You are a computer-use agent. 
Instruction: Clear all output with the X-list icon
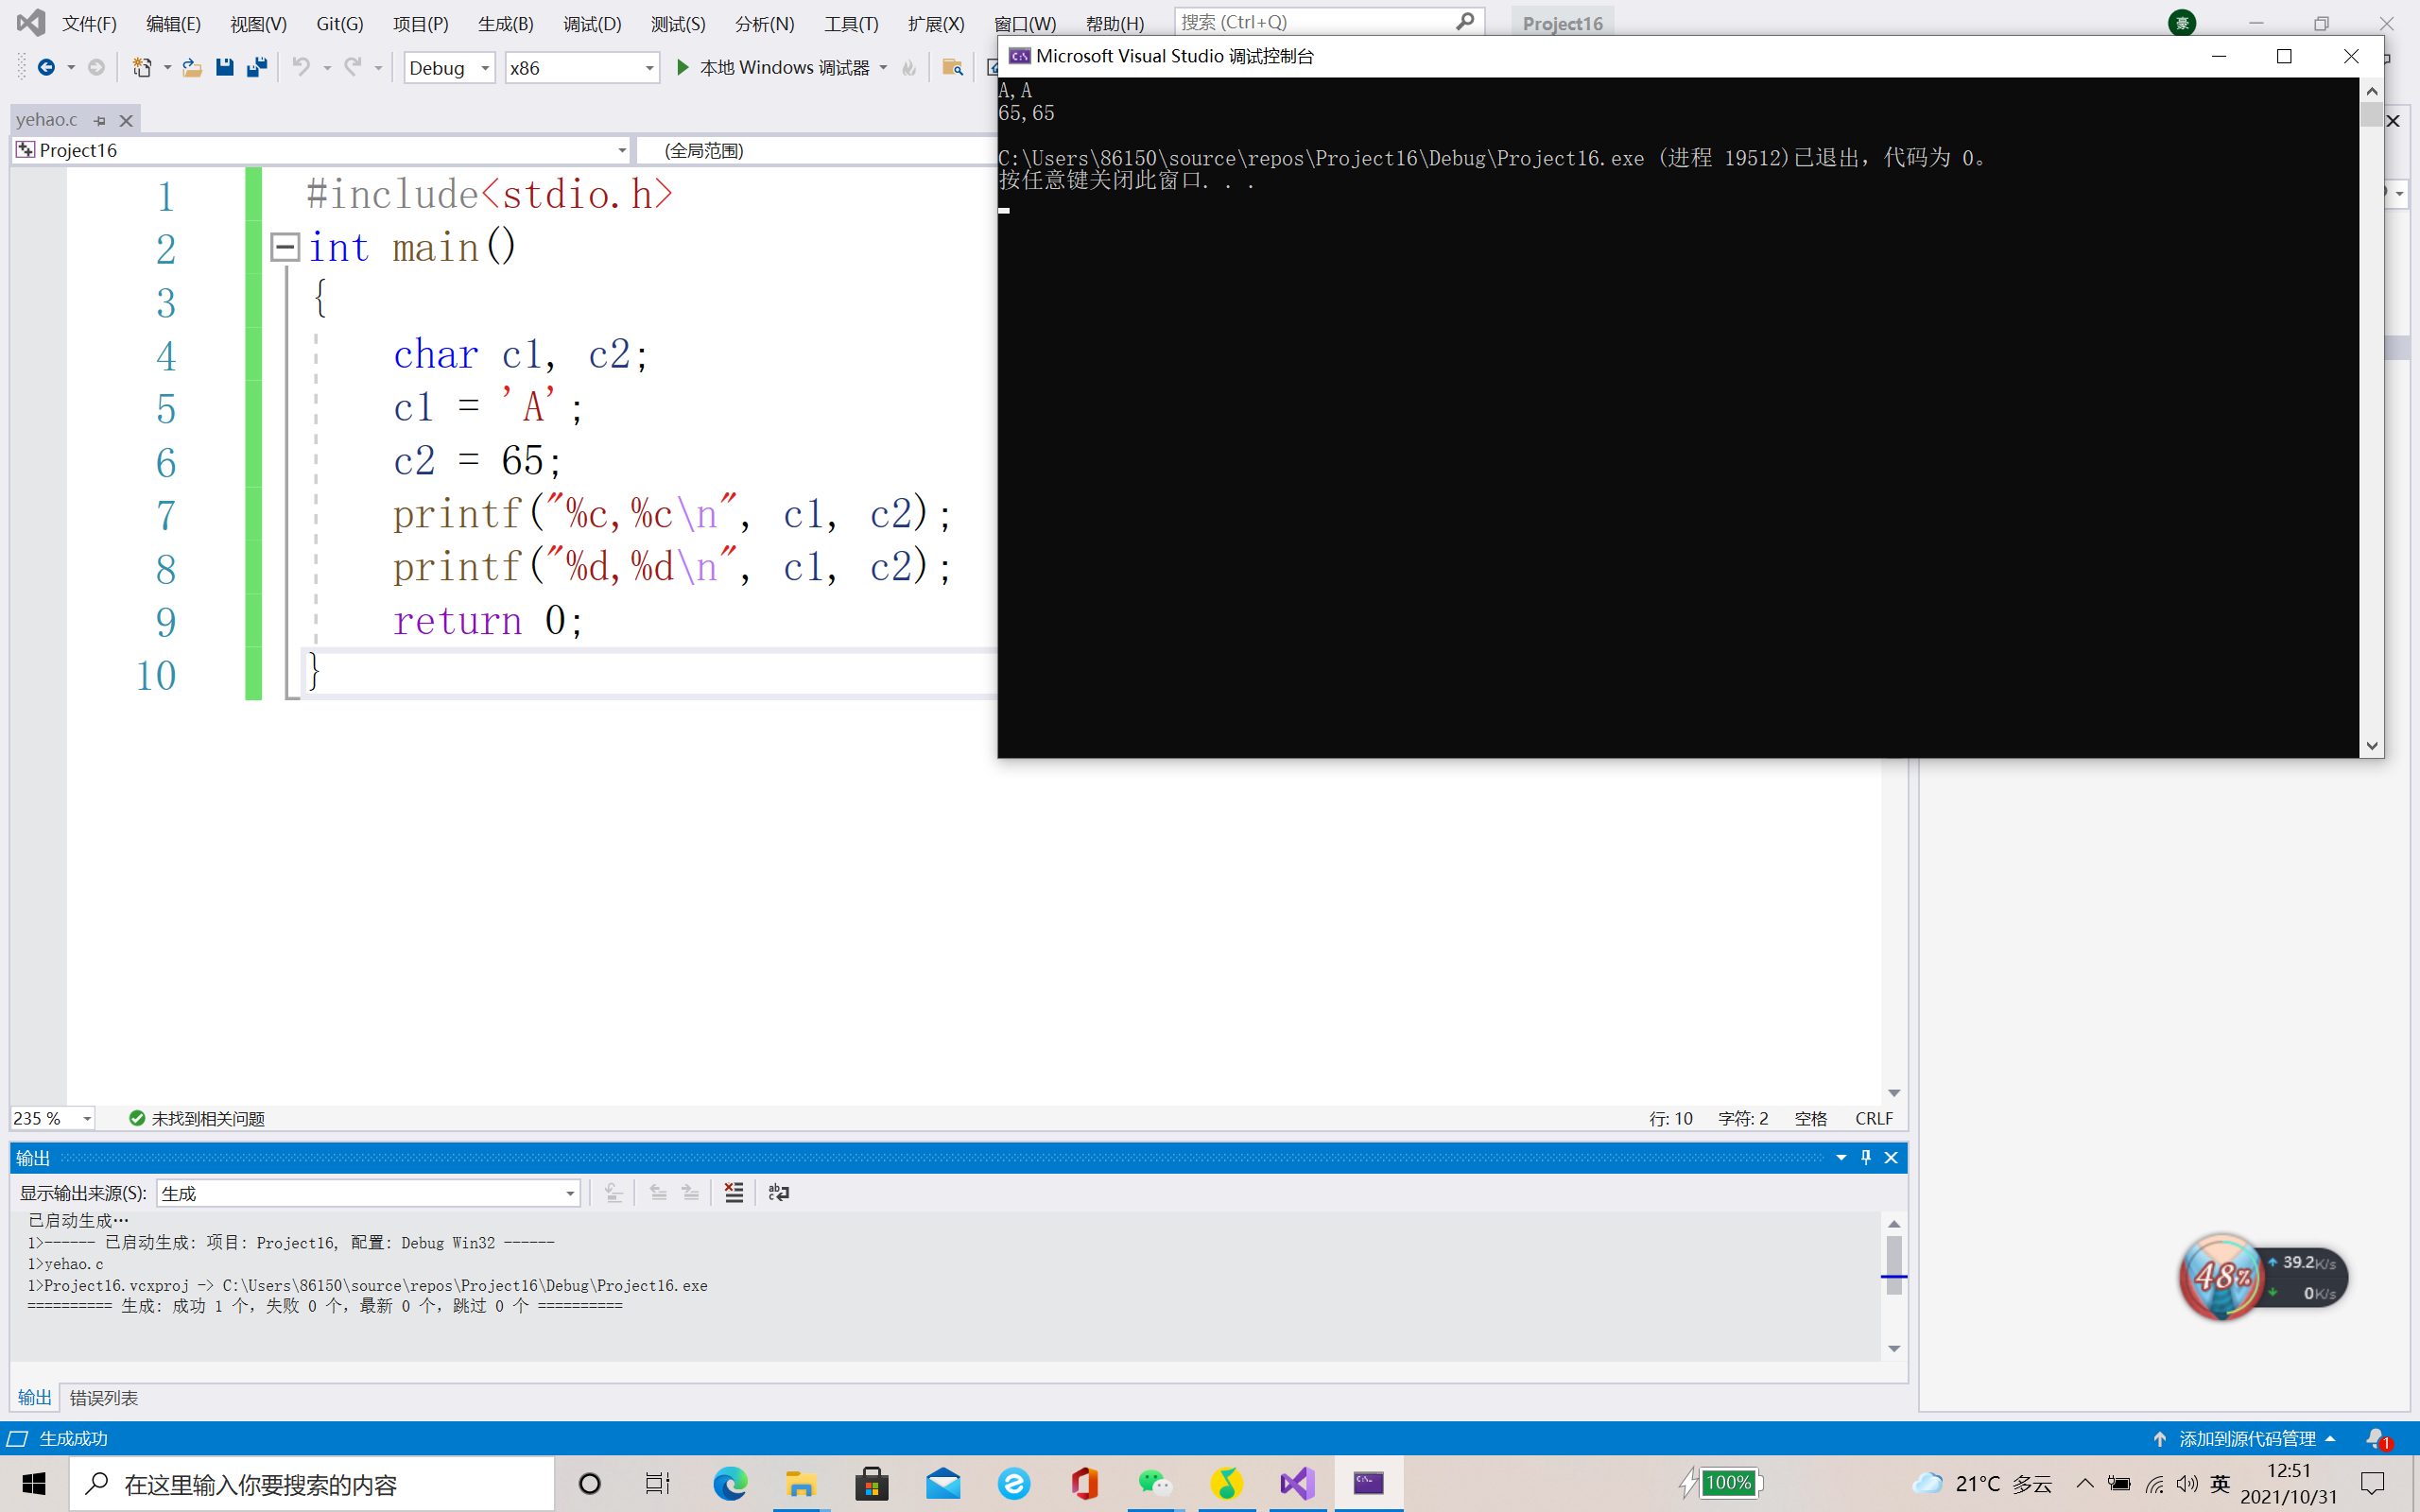(x=734, y=1192)
